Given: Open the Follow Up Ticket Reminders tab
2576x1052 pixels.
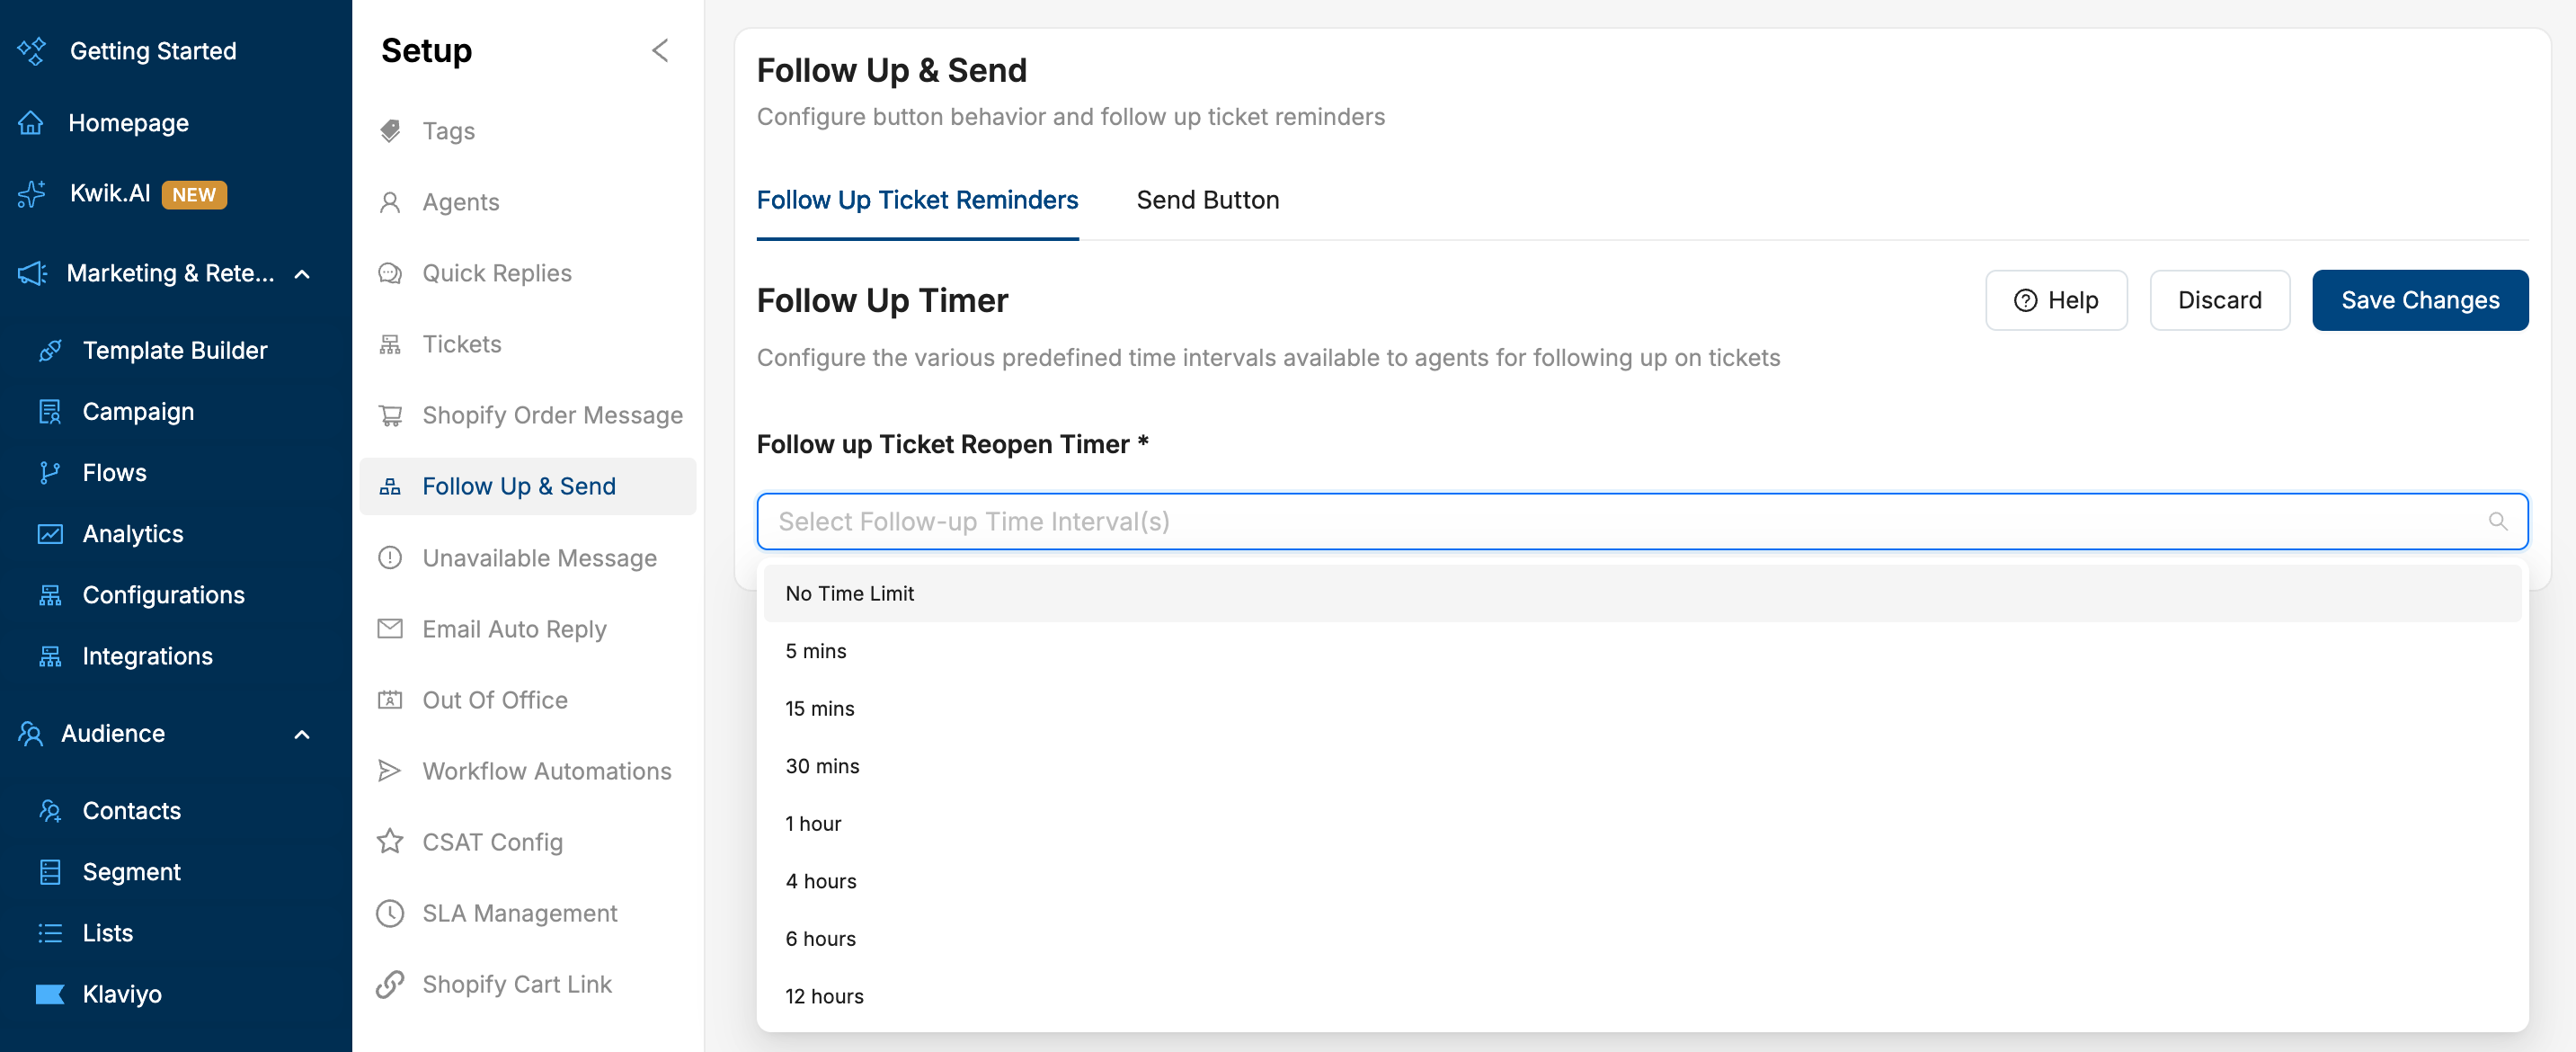Looking at the screenshot, I should tap(917, 200).
